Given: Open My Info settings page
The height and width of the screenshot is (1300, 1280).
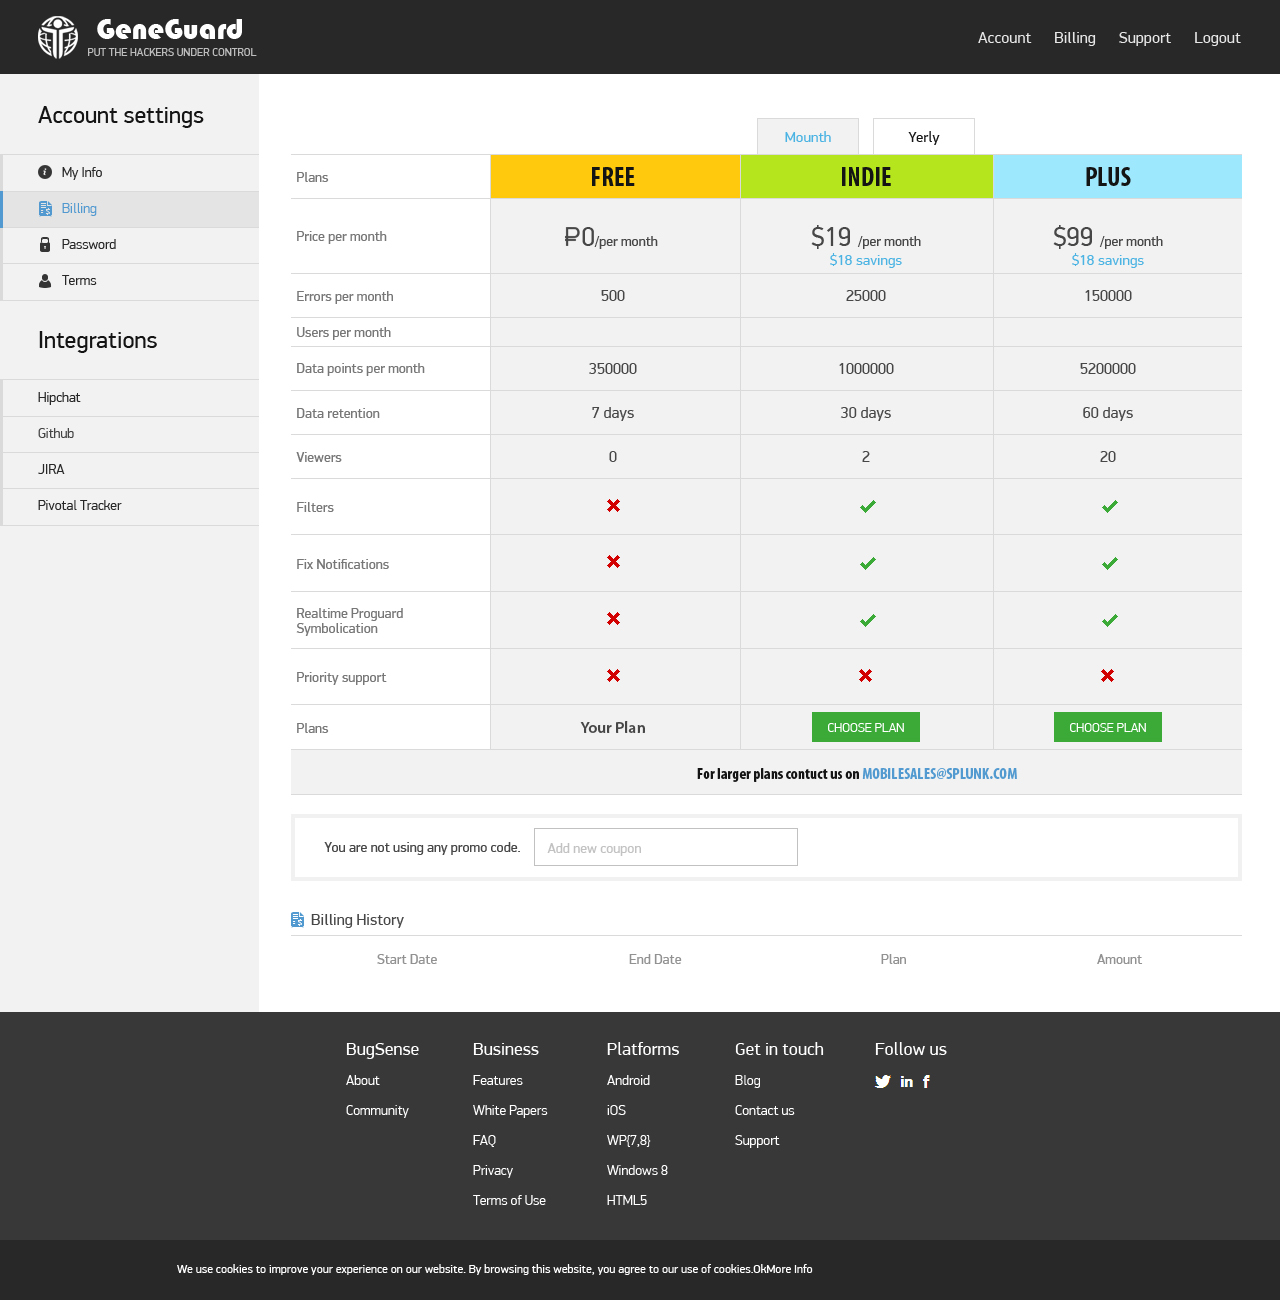Looking at the screenshot, I should (130, 173).
